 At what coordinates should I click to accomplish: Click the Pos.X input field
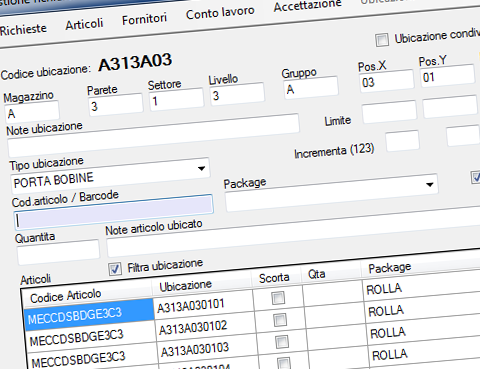pyautogui.click(x=387, y=81)
